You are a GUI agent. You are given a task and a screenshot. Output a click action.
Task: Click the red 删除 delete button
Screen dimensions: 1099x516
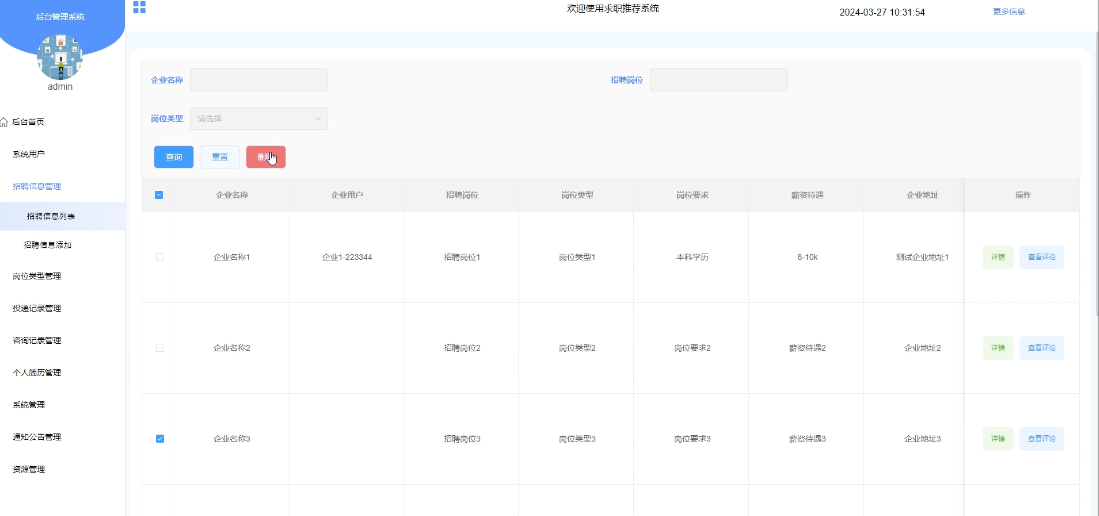[x=266, y=157]
